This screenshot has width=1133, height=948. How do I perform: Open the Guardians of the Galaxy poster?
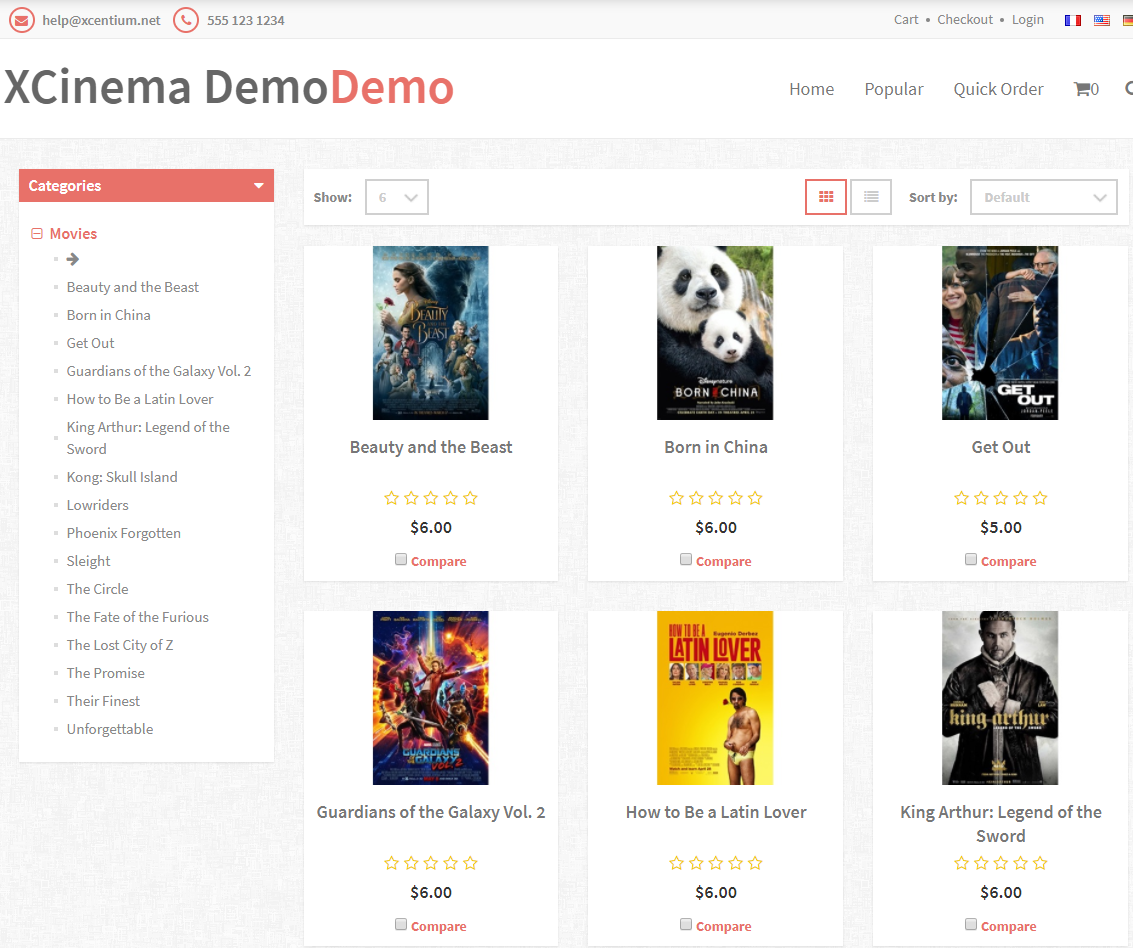(x=431, y=698)
